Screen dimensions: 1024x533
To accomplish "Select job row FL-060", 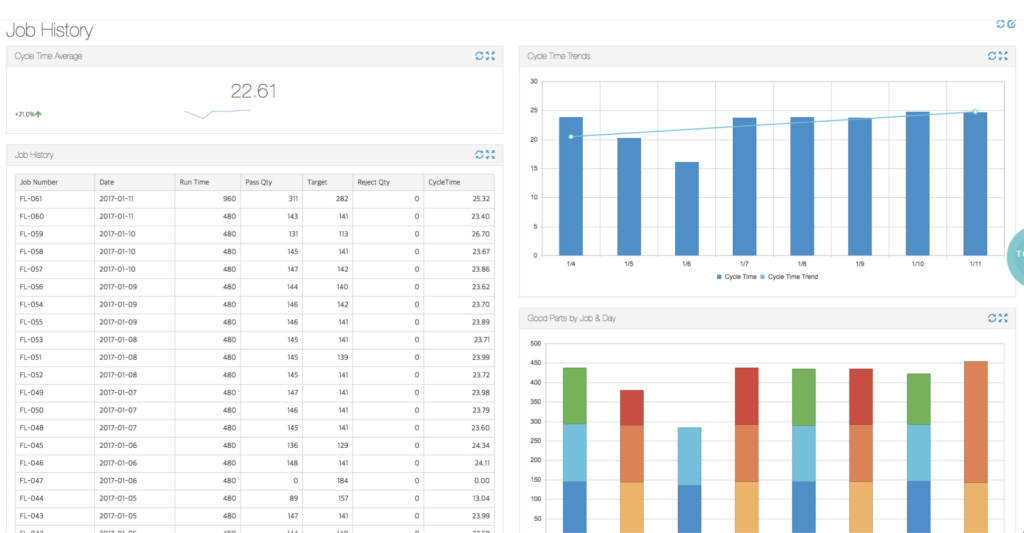I will [255, 216].
